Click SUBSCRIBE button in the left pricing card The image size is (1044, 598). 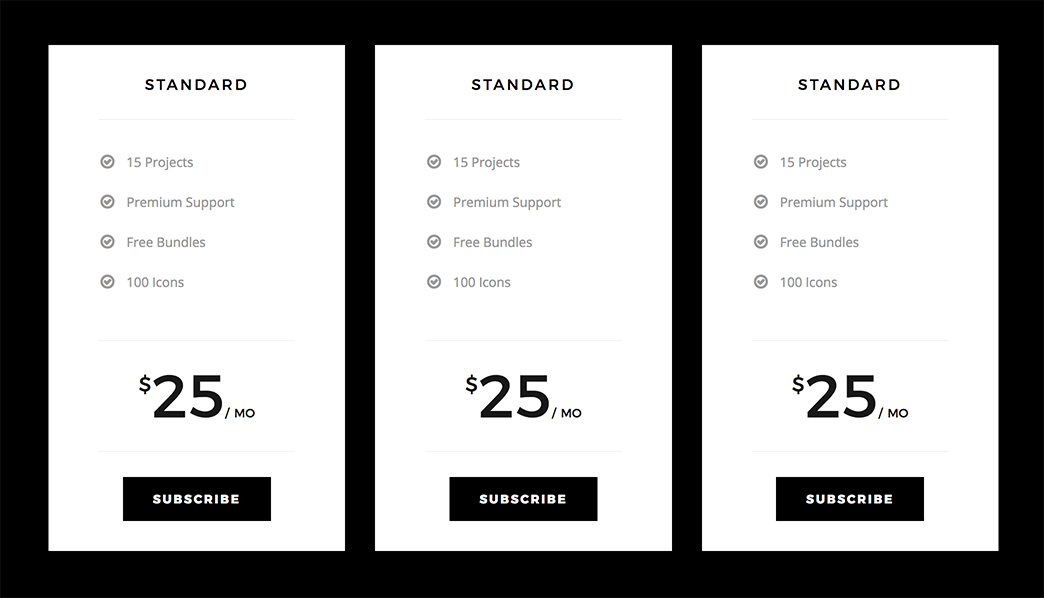pos(196,499)
